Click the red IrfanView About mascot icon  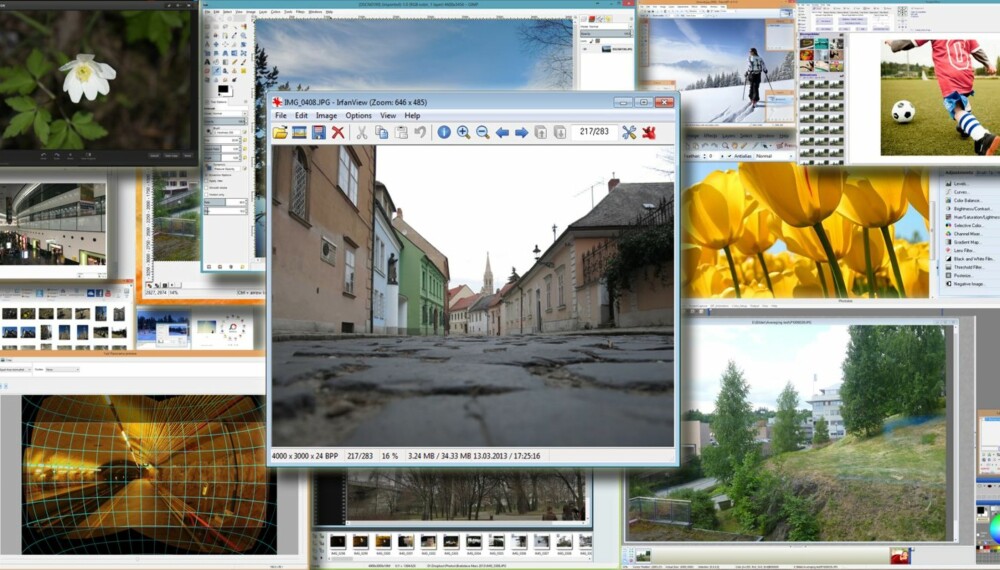649,133
